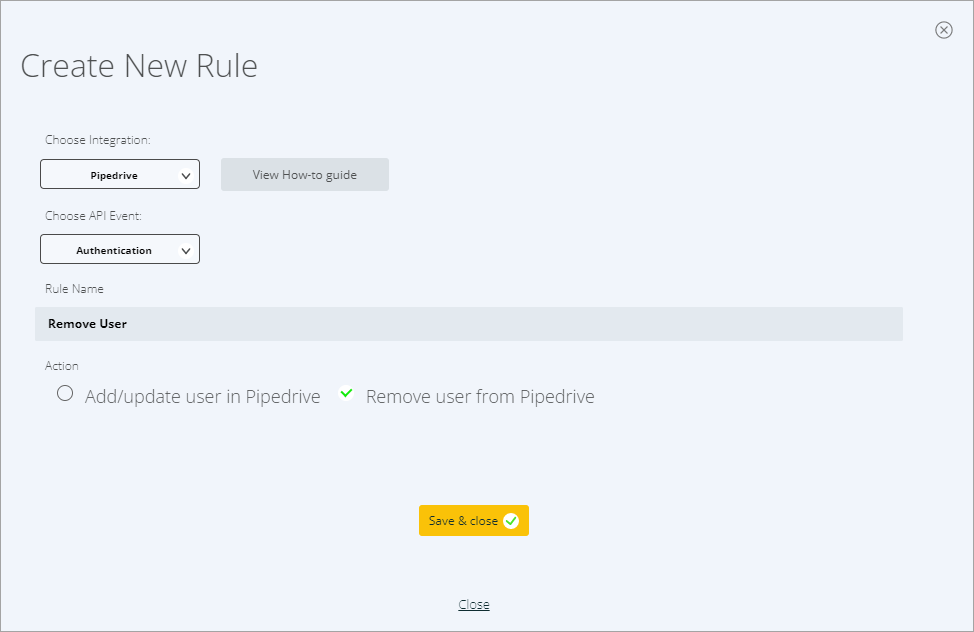Image resolution: width=974 pixels, height=632 pixels.
Task: Expand the Authentication dropdown using its chevron arrow
Action: pyautogui.click(x=185, y=251)
